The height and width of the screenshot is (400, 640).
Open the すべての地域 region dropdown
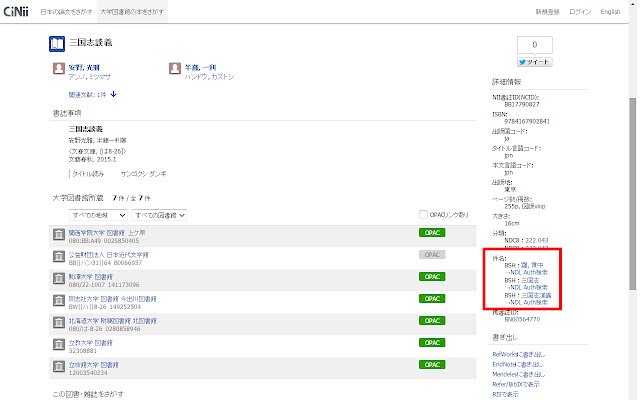(x=98, y=215)
